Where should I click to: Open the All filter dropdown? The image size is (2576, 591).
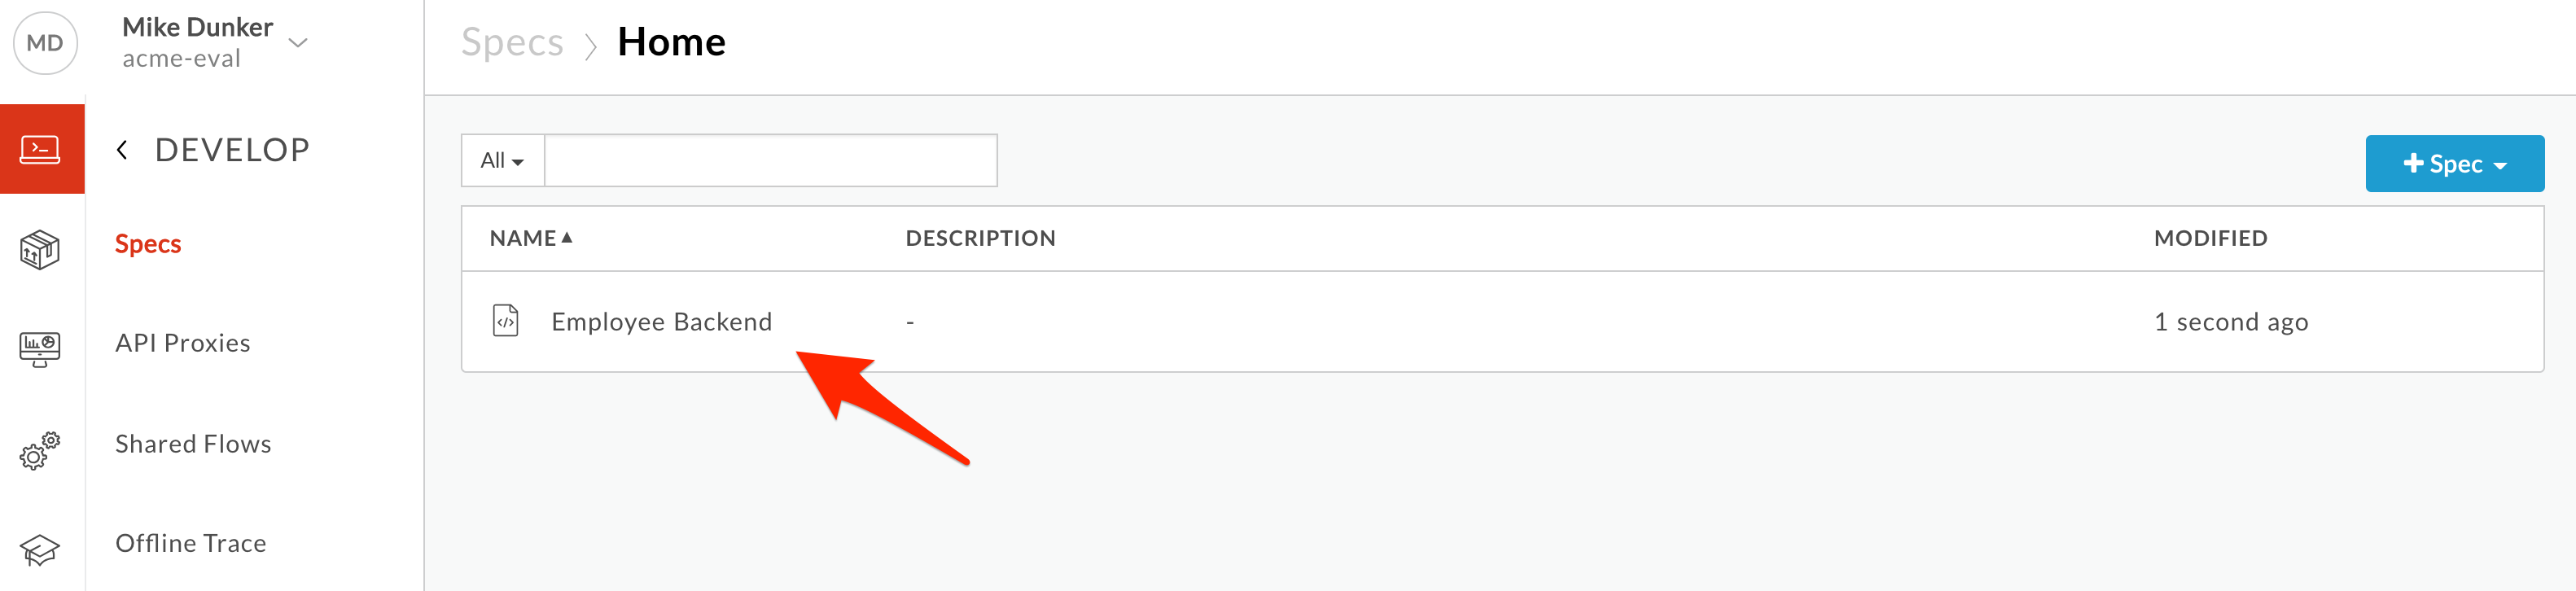coord(502,160)
